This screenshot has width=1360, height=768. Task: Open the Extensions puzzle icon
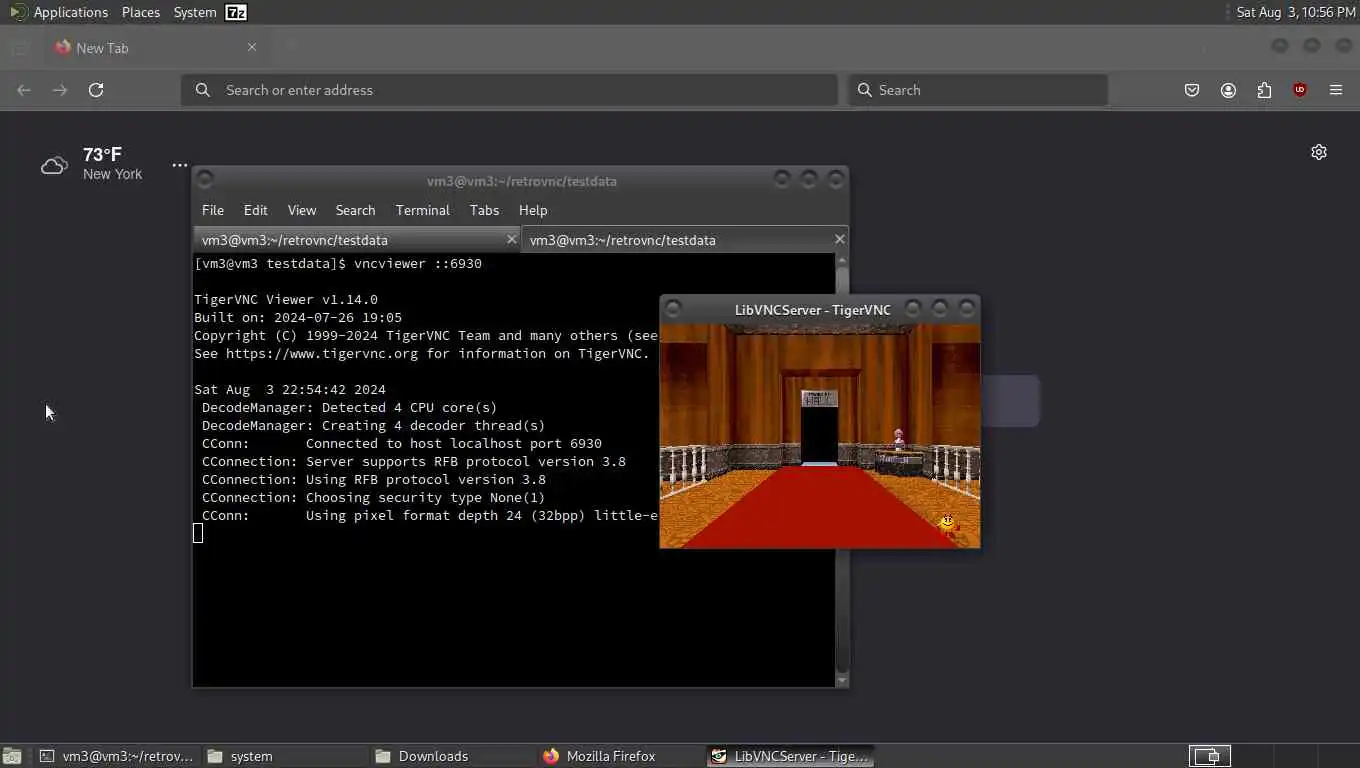click(x=1264, y=90)
